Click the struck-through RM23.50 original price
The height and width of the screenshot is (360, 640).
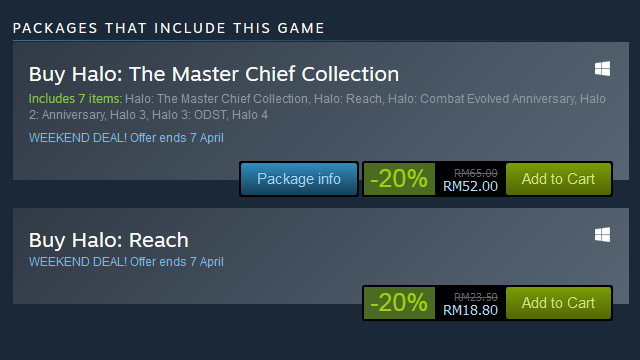476,297
